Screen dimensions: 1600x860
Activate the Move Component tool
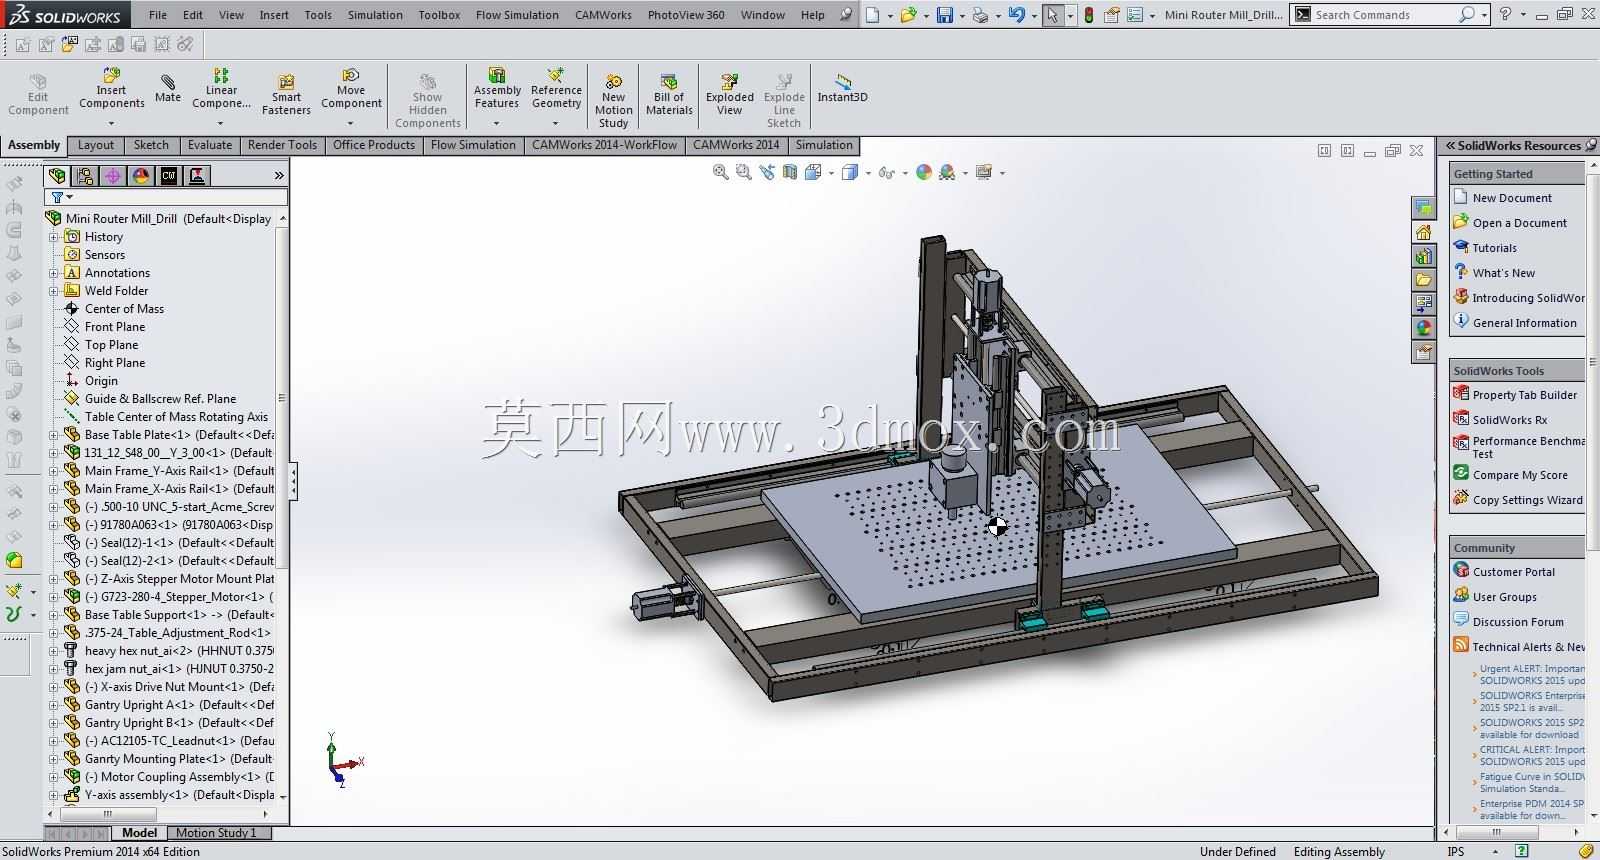[x=351, y=89]
